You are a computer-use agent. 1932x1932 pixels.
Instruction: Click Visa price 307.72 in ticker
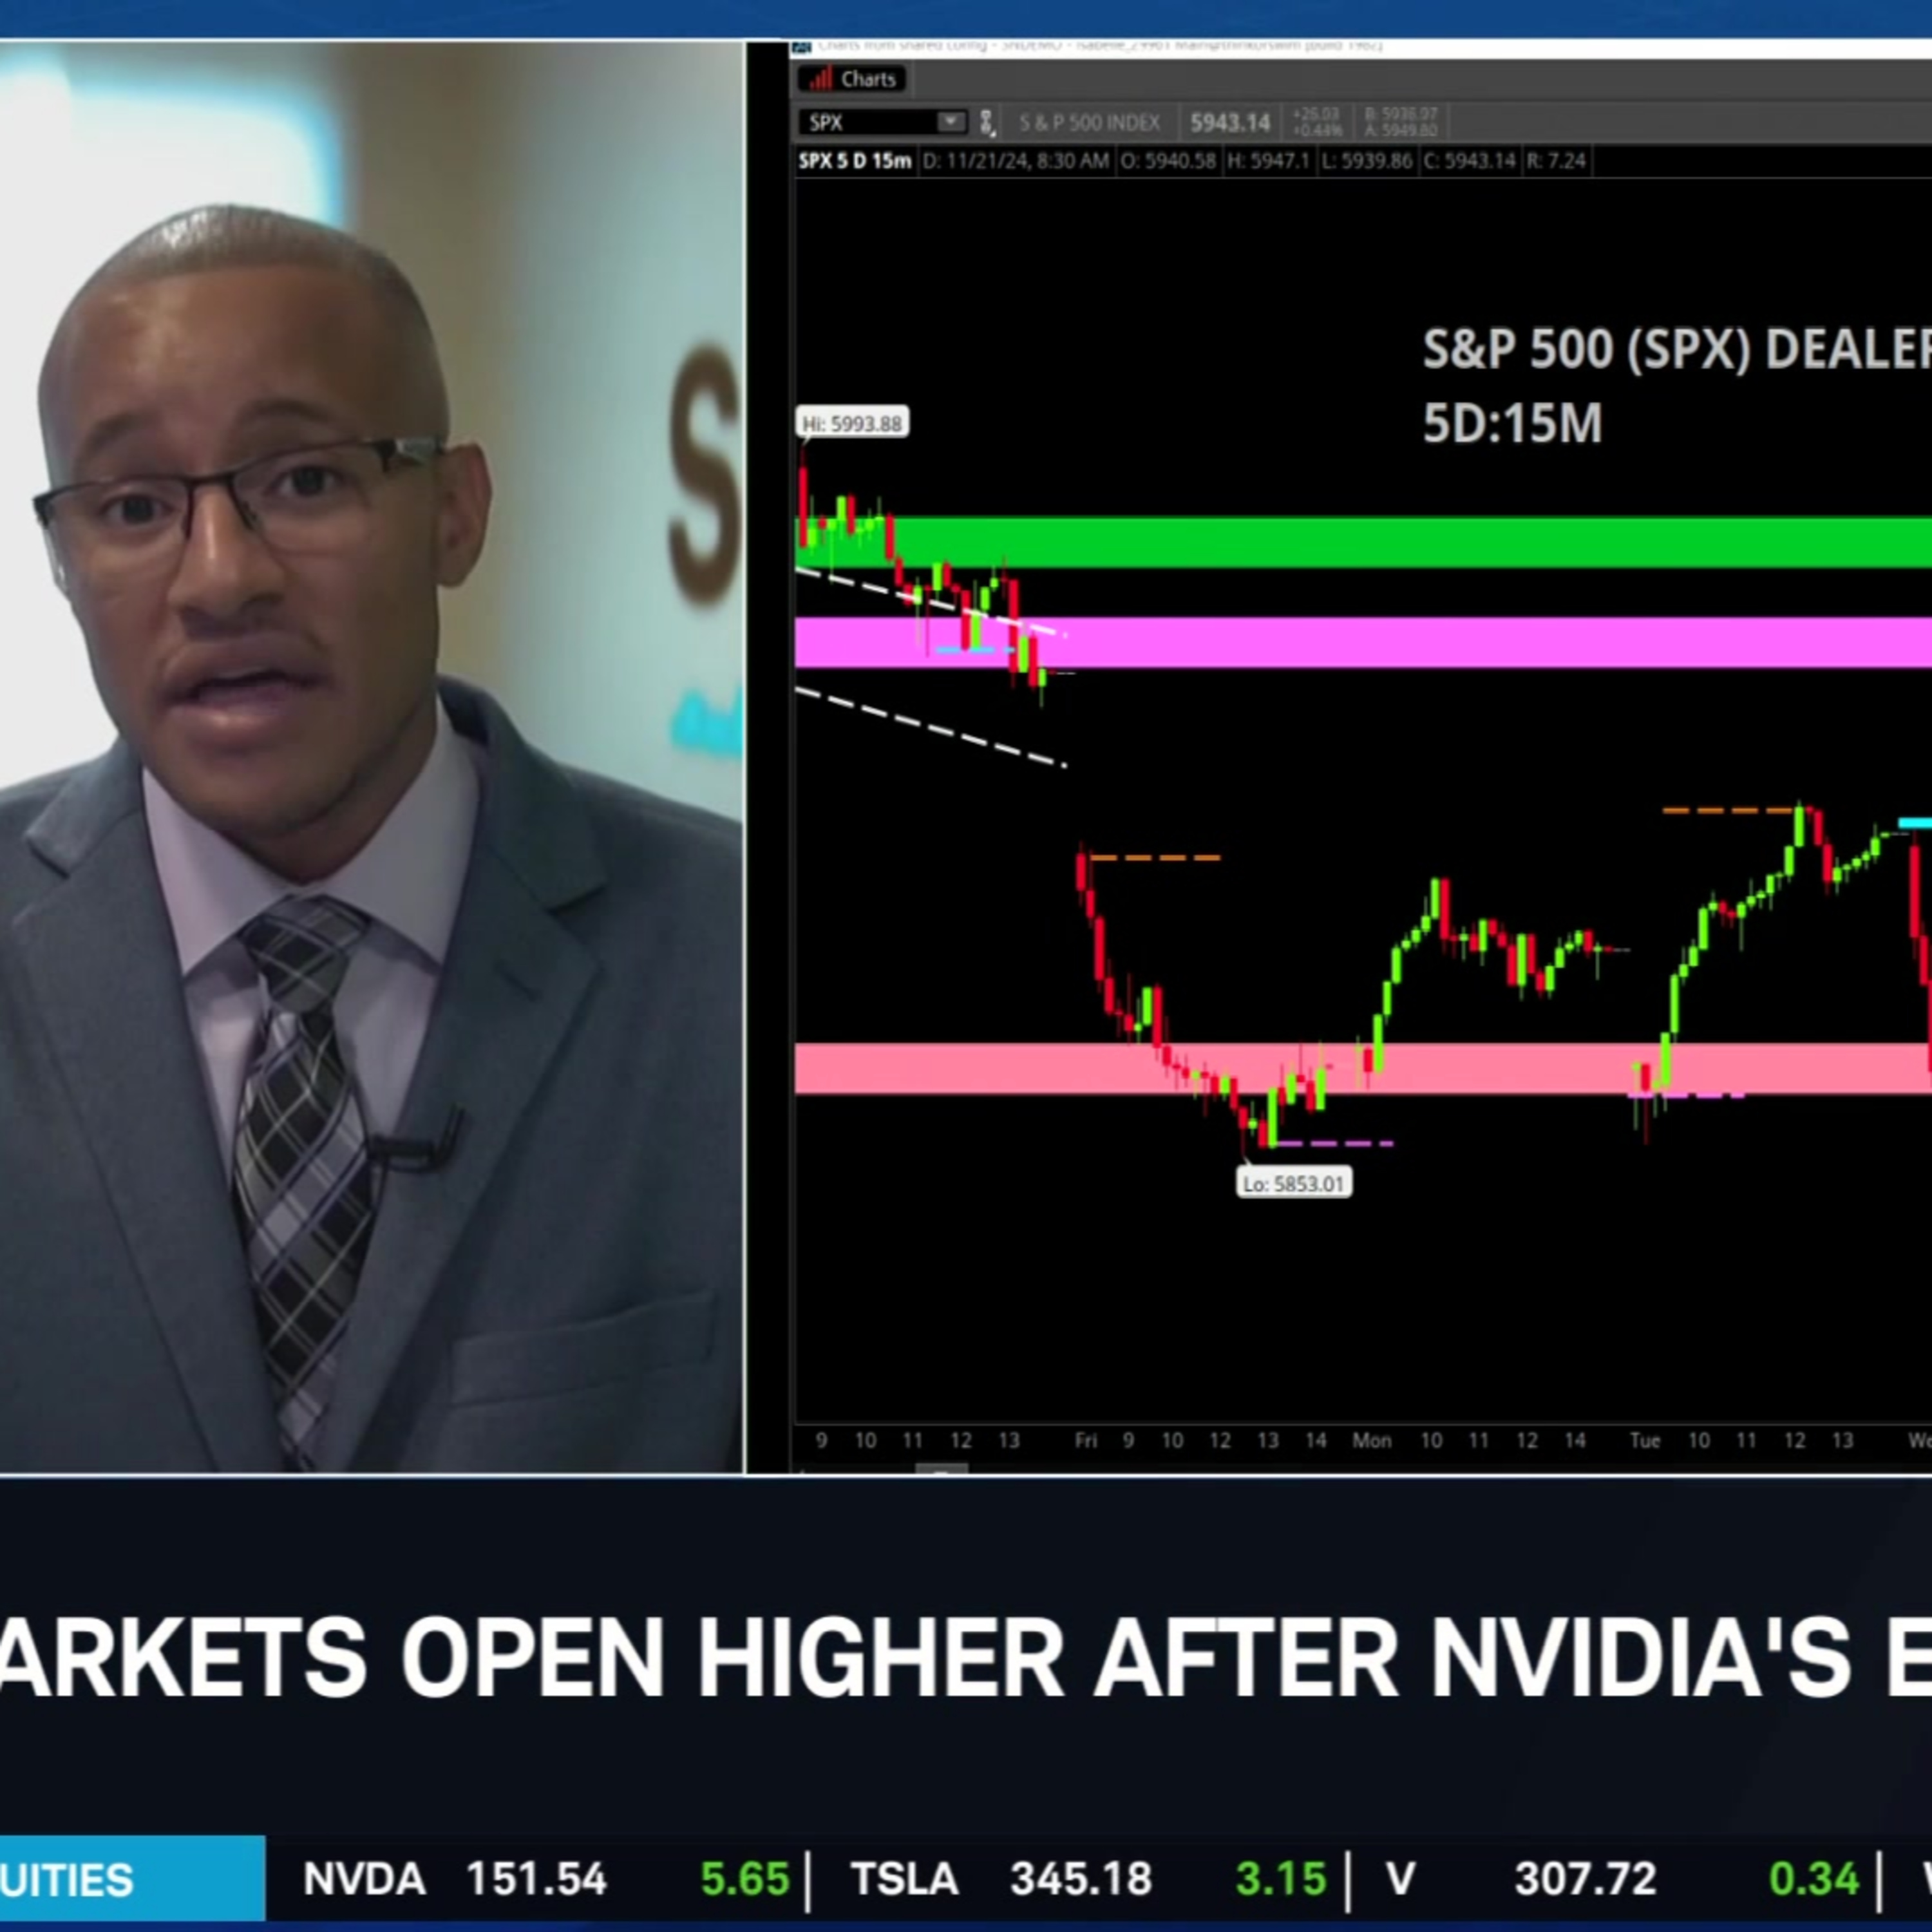[1585, 1879]
